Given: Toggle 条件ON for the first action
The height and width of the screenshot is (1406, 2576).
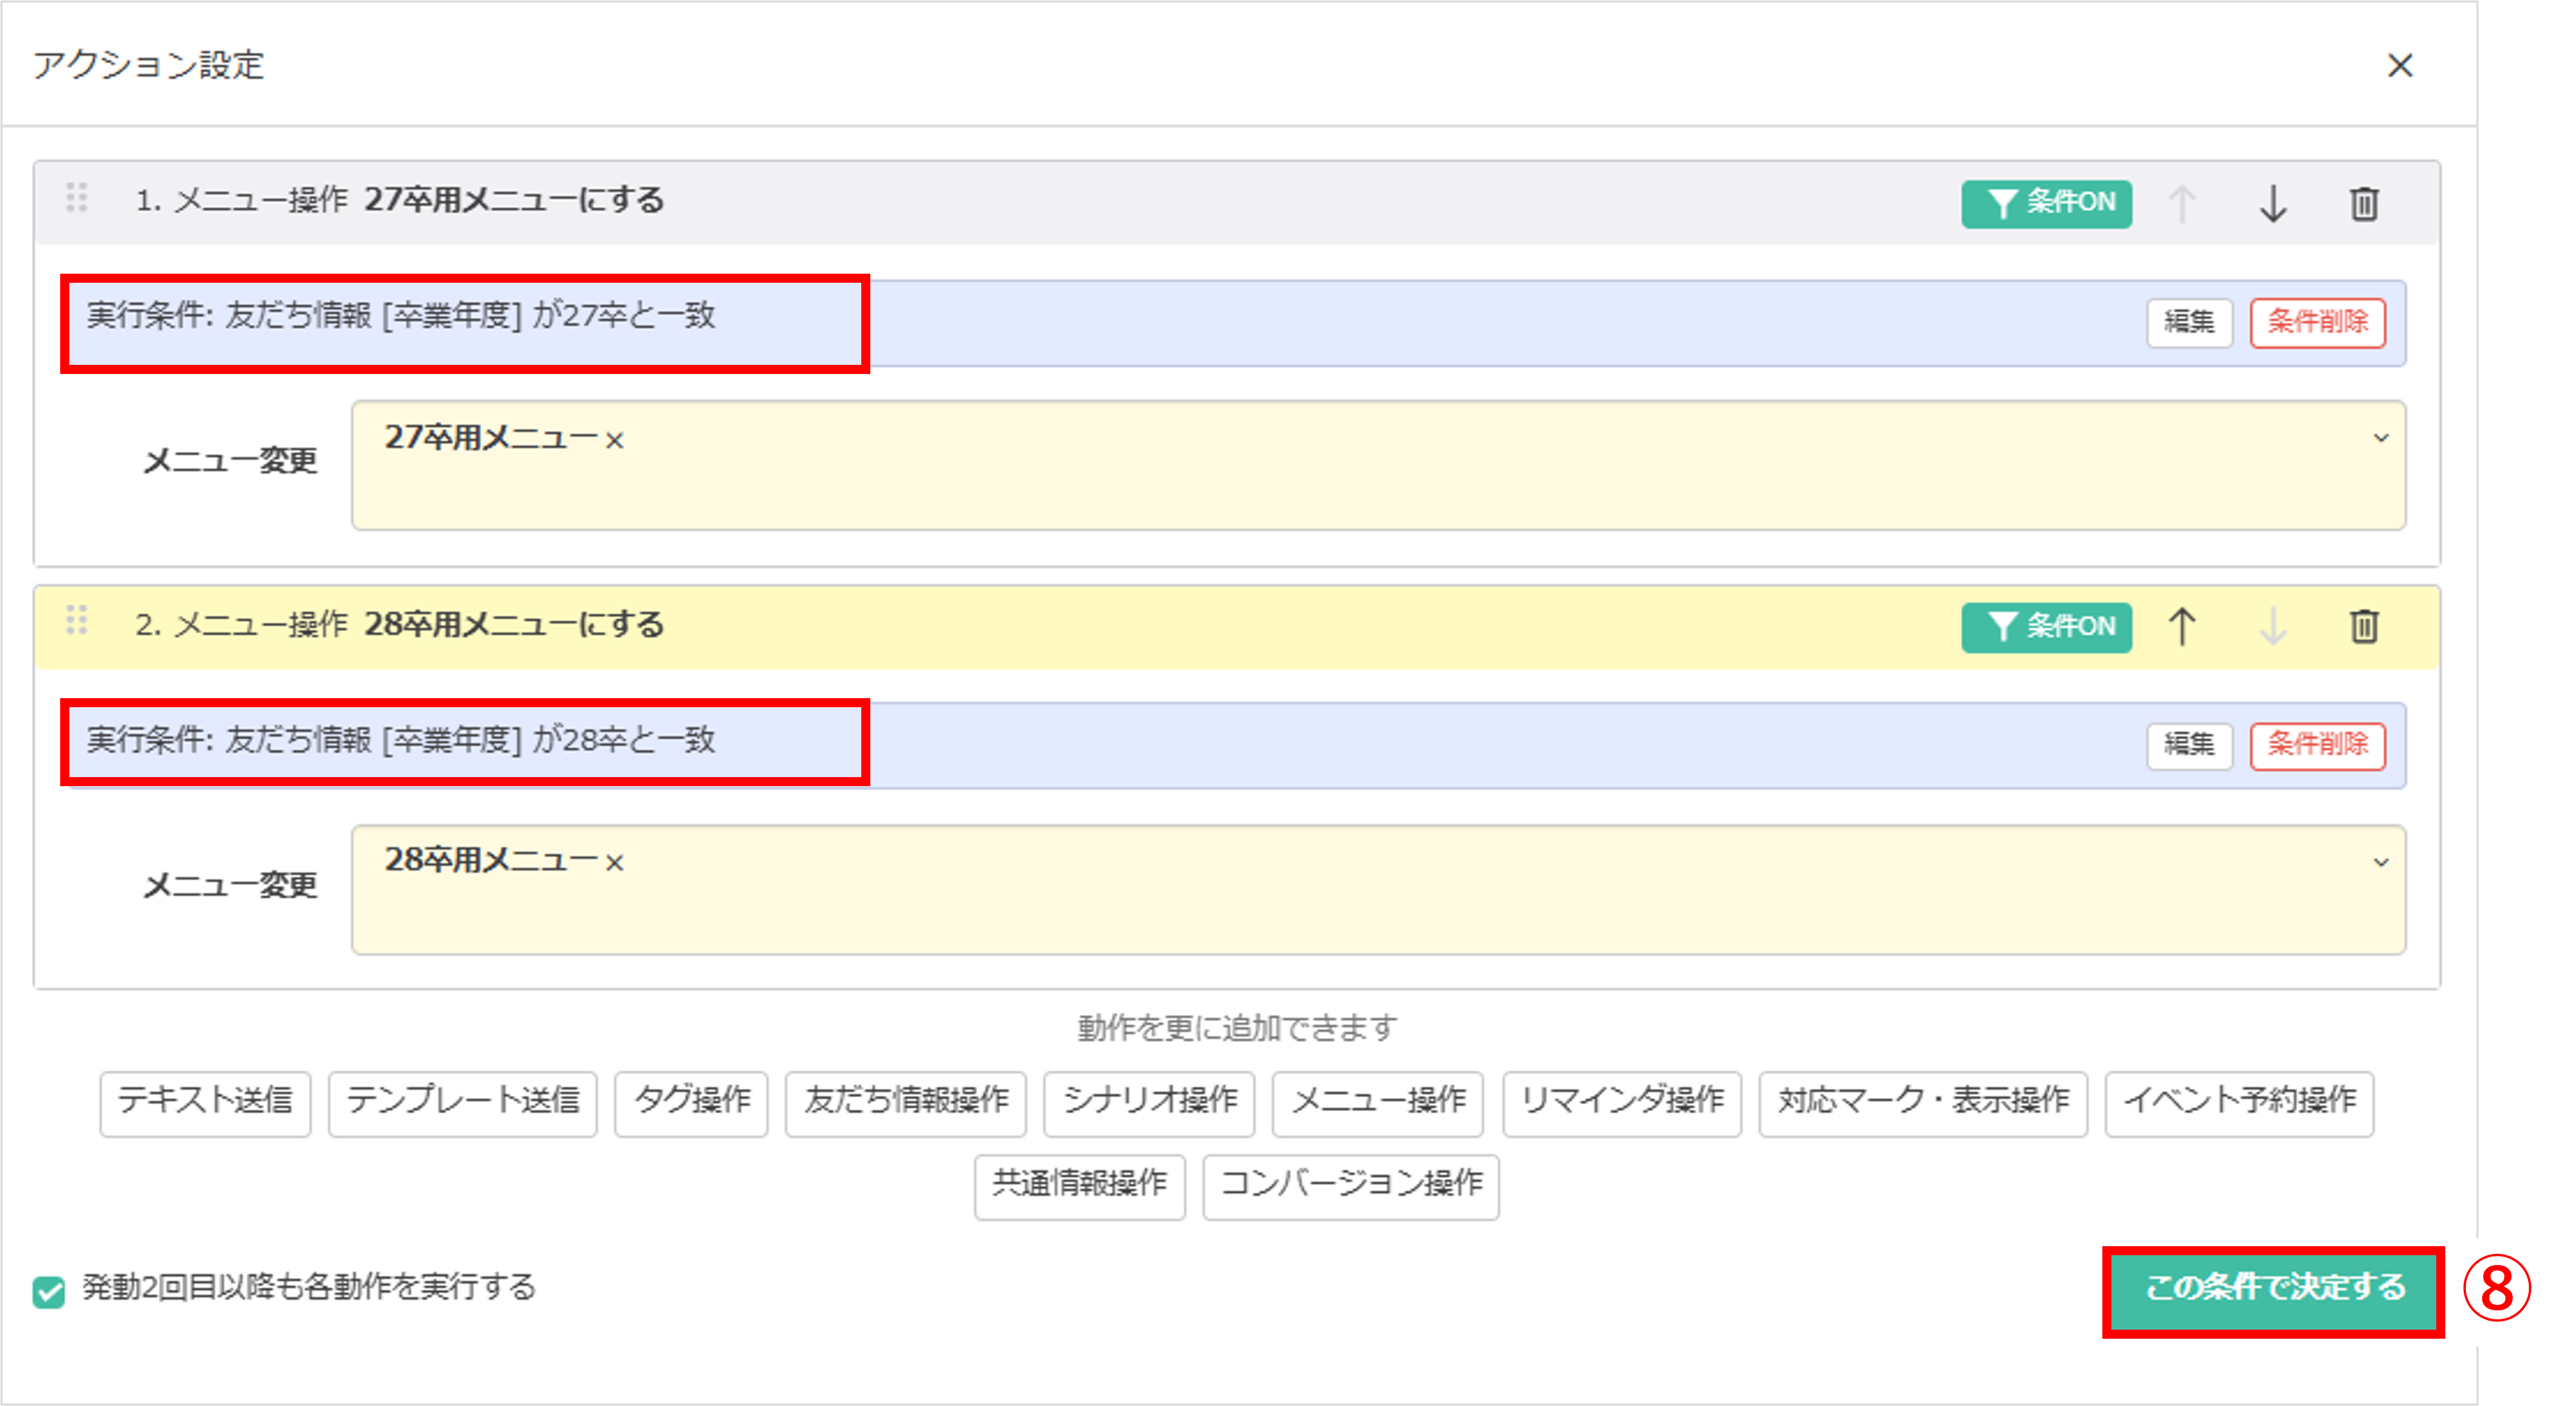Looking at the screenshot, I should pyautogui.click(x=2046, y=203).
